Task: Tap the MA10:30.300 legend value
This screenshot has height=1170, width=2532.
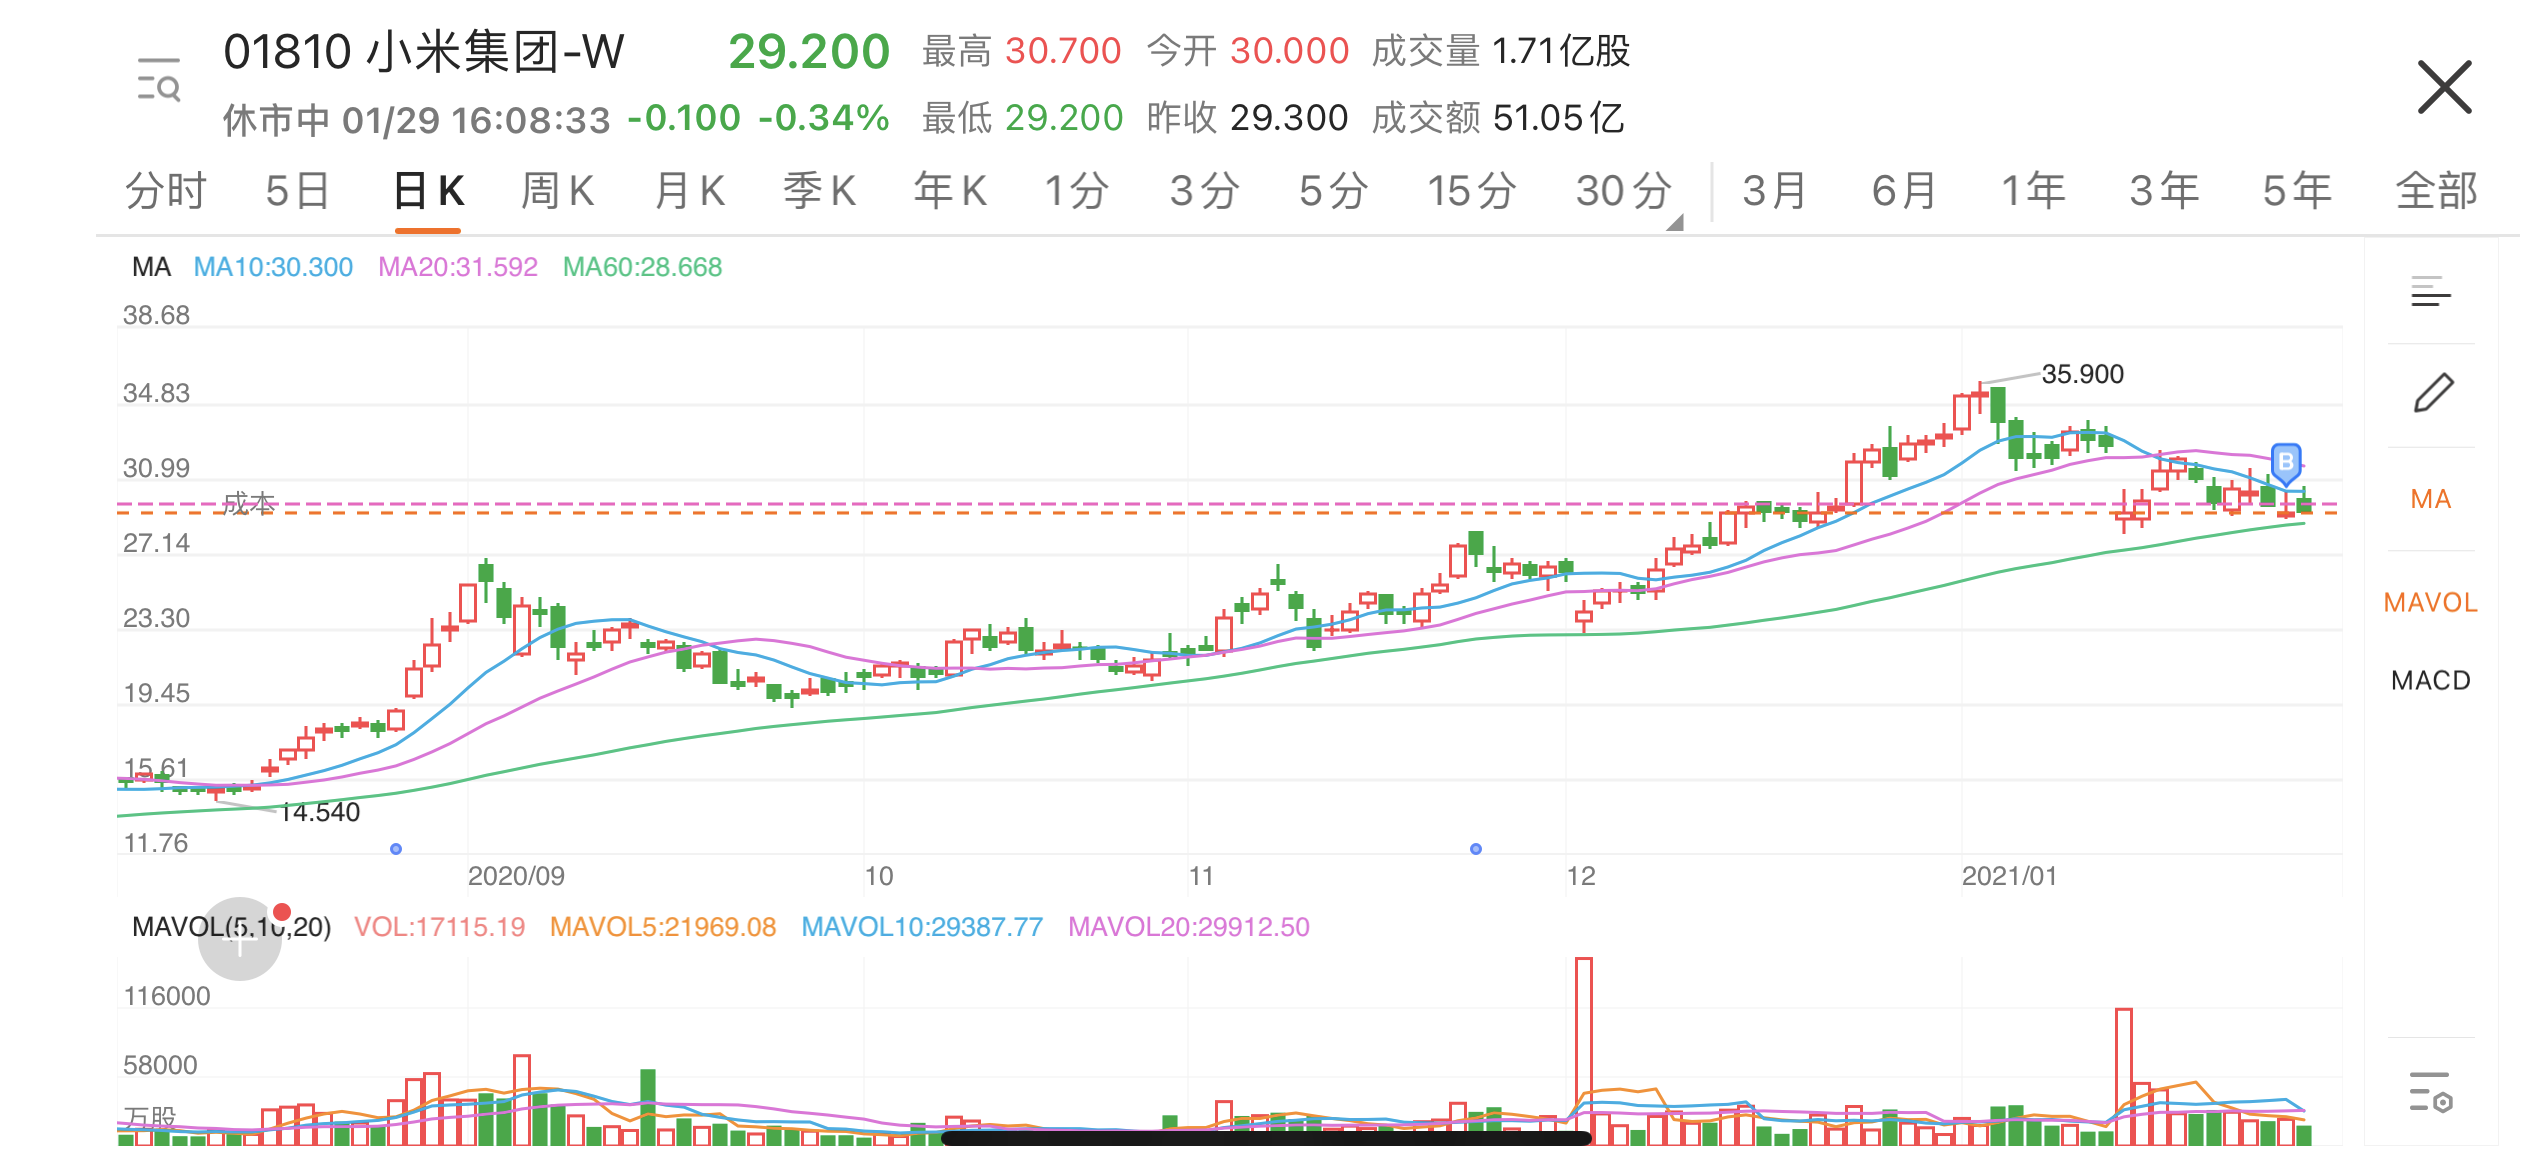Action: (x=273, y=267)
